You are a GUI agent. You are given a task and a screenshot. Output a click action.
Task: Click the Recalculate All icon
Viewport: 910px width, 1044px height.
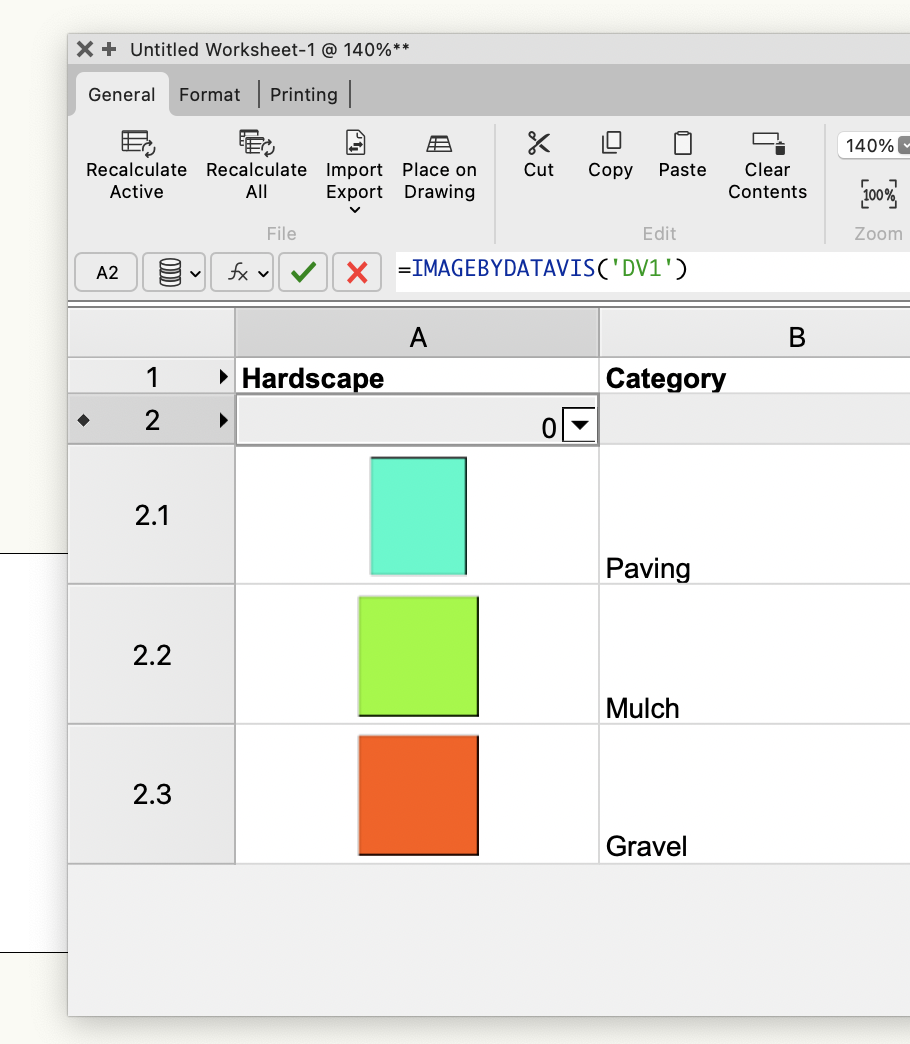pyautogui.click(x=256, y=143)
